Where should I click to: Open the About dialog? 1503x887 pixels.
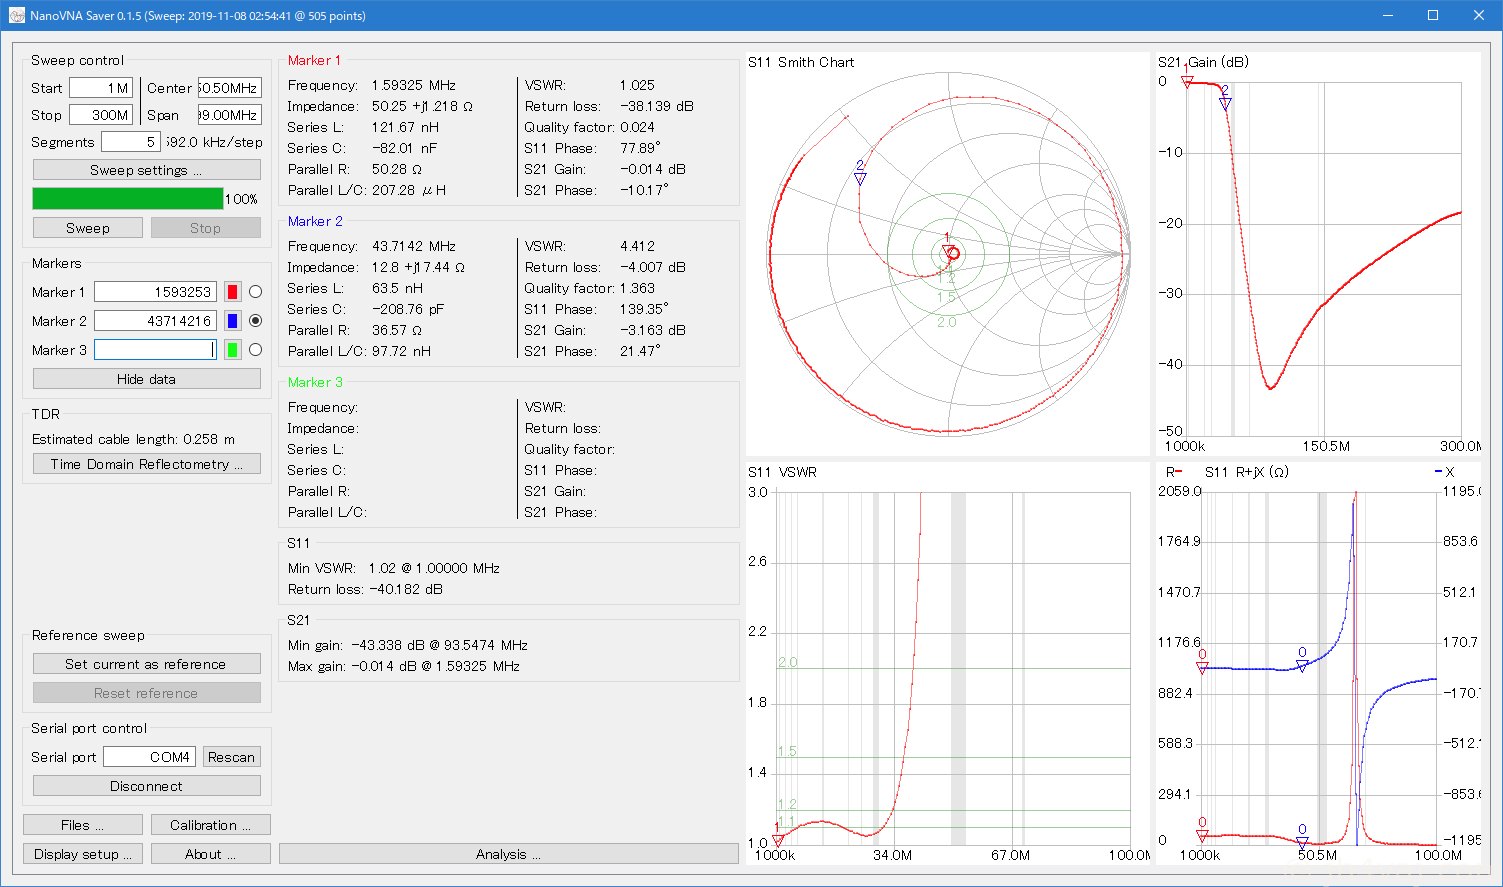(x=211, y=854)
